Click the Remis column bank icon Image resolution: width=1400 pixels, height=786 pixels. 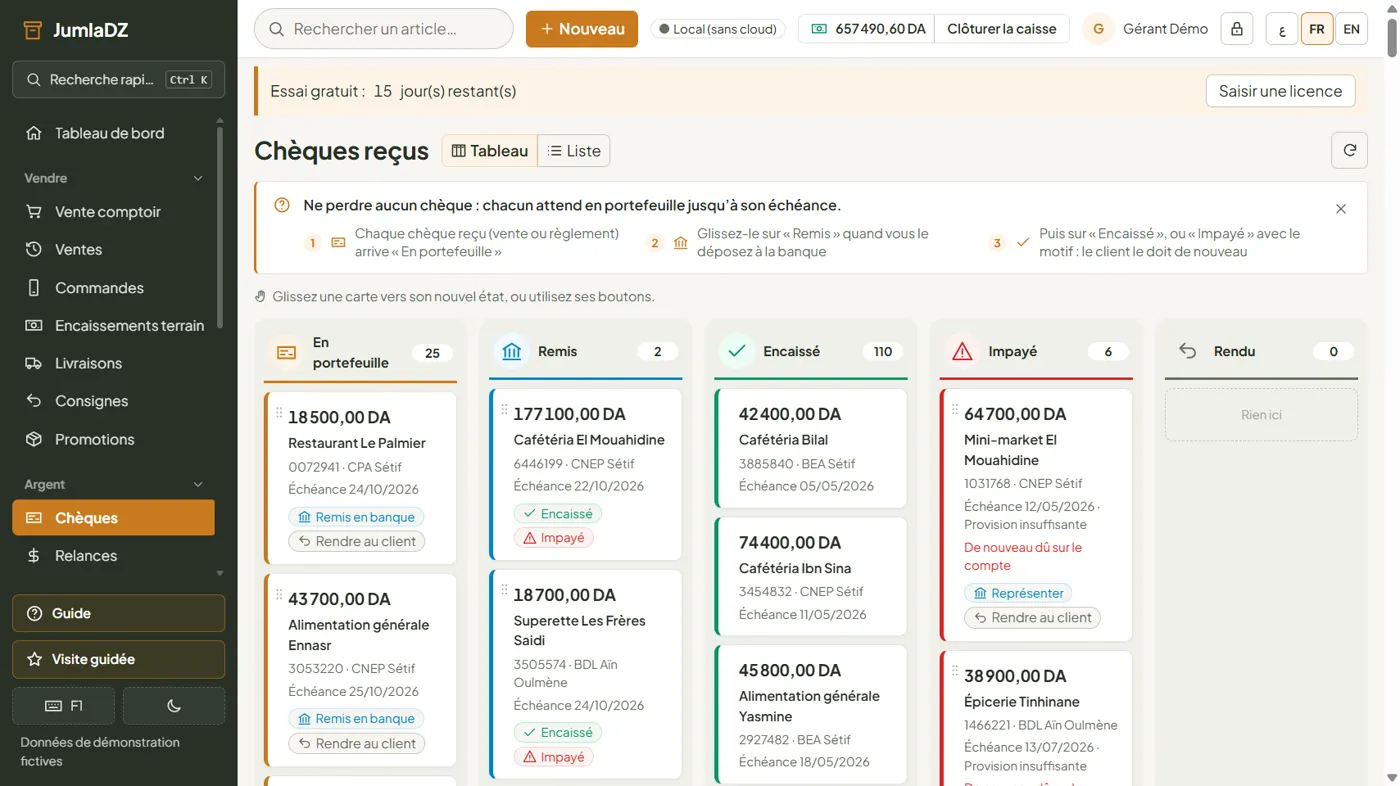point(512,351)
